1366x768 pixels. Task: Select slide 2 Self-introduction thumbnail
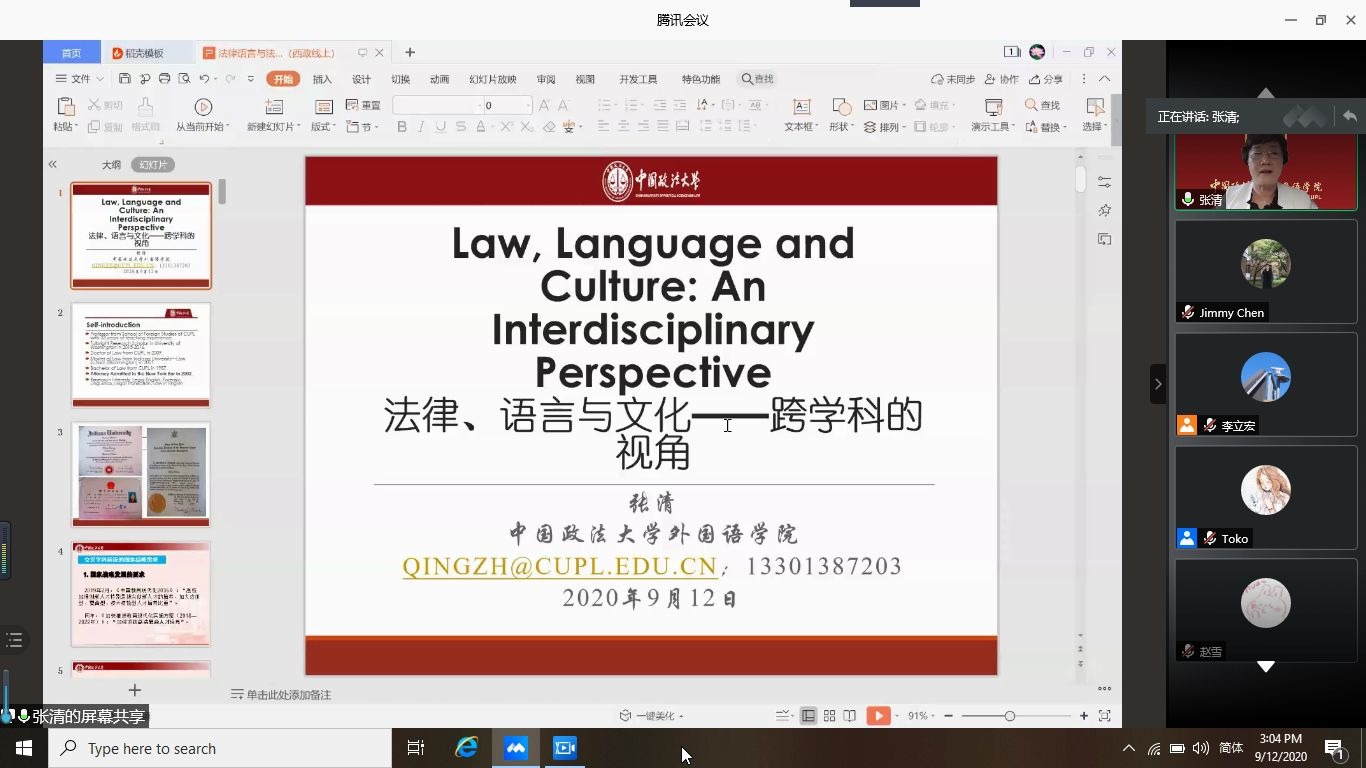141,355
